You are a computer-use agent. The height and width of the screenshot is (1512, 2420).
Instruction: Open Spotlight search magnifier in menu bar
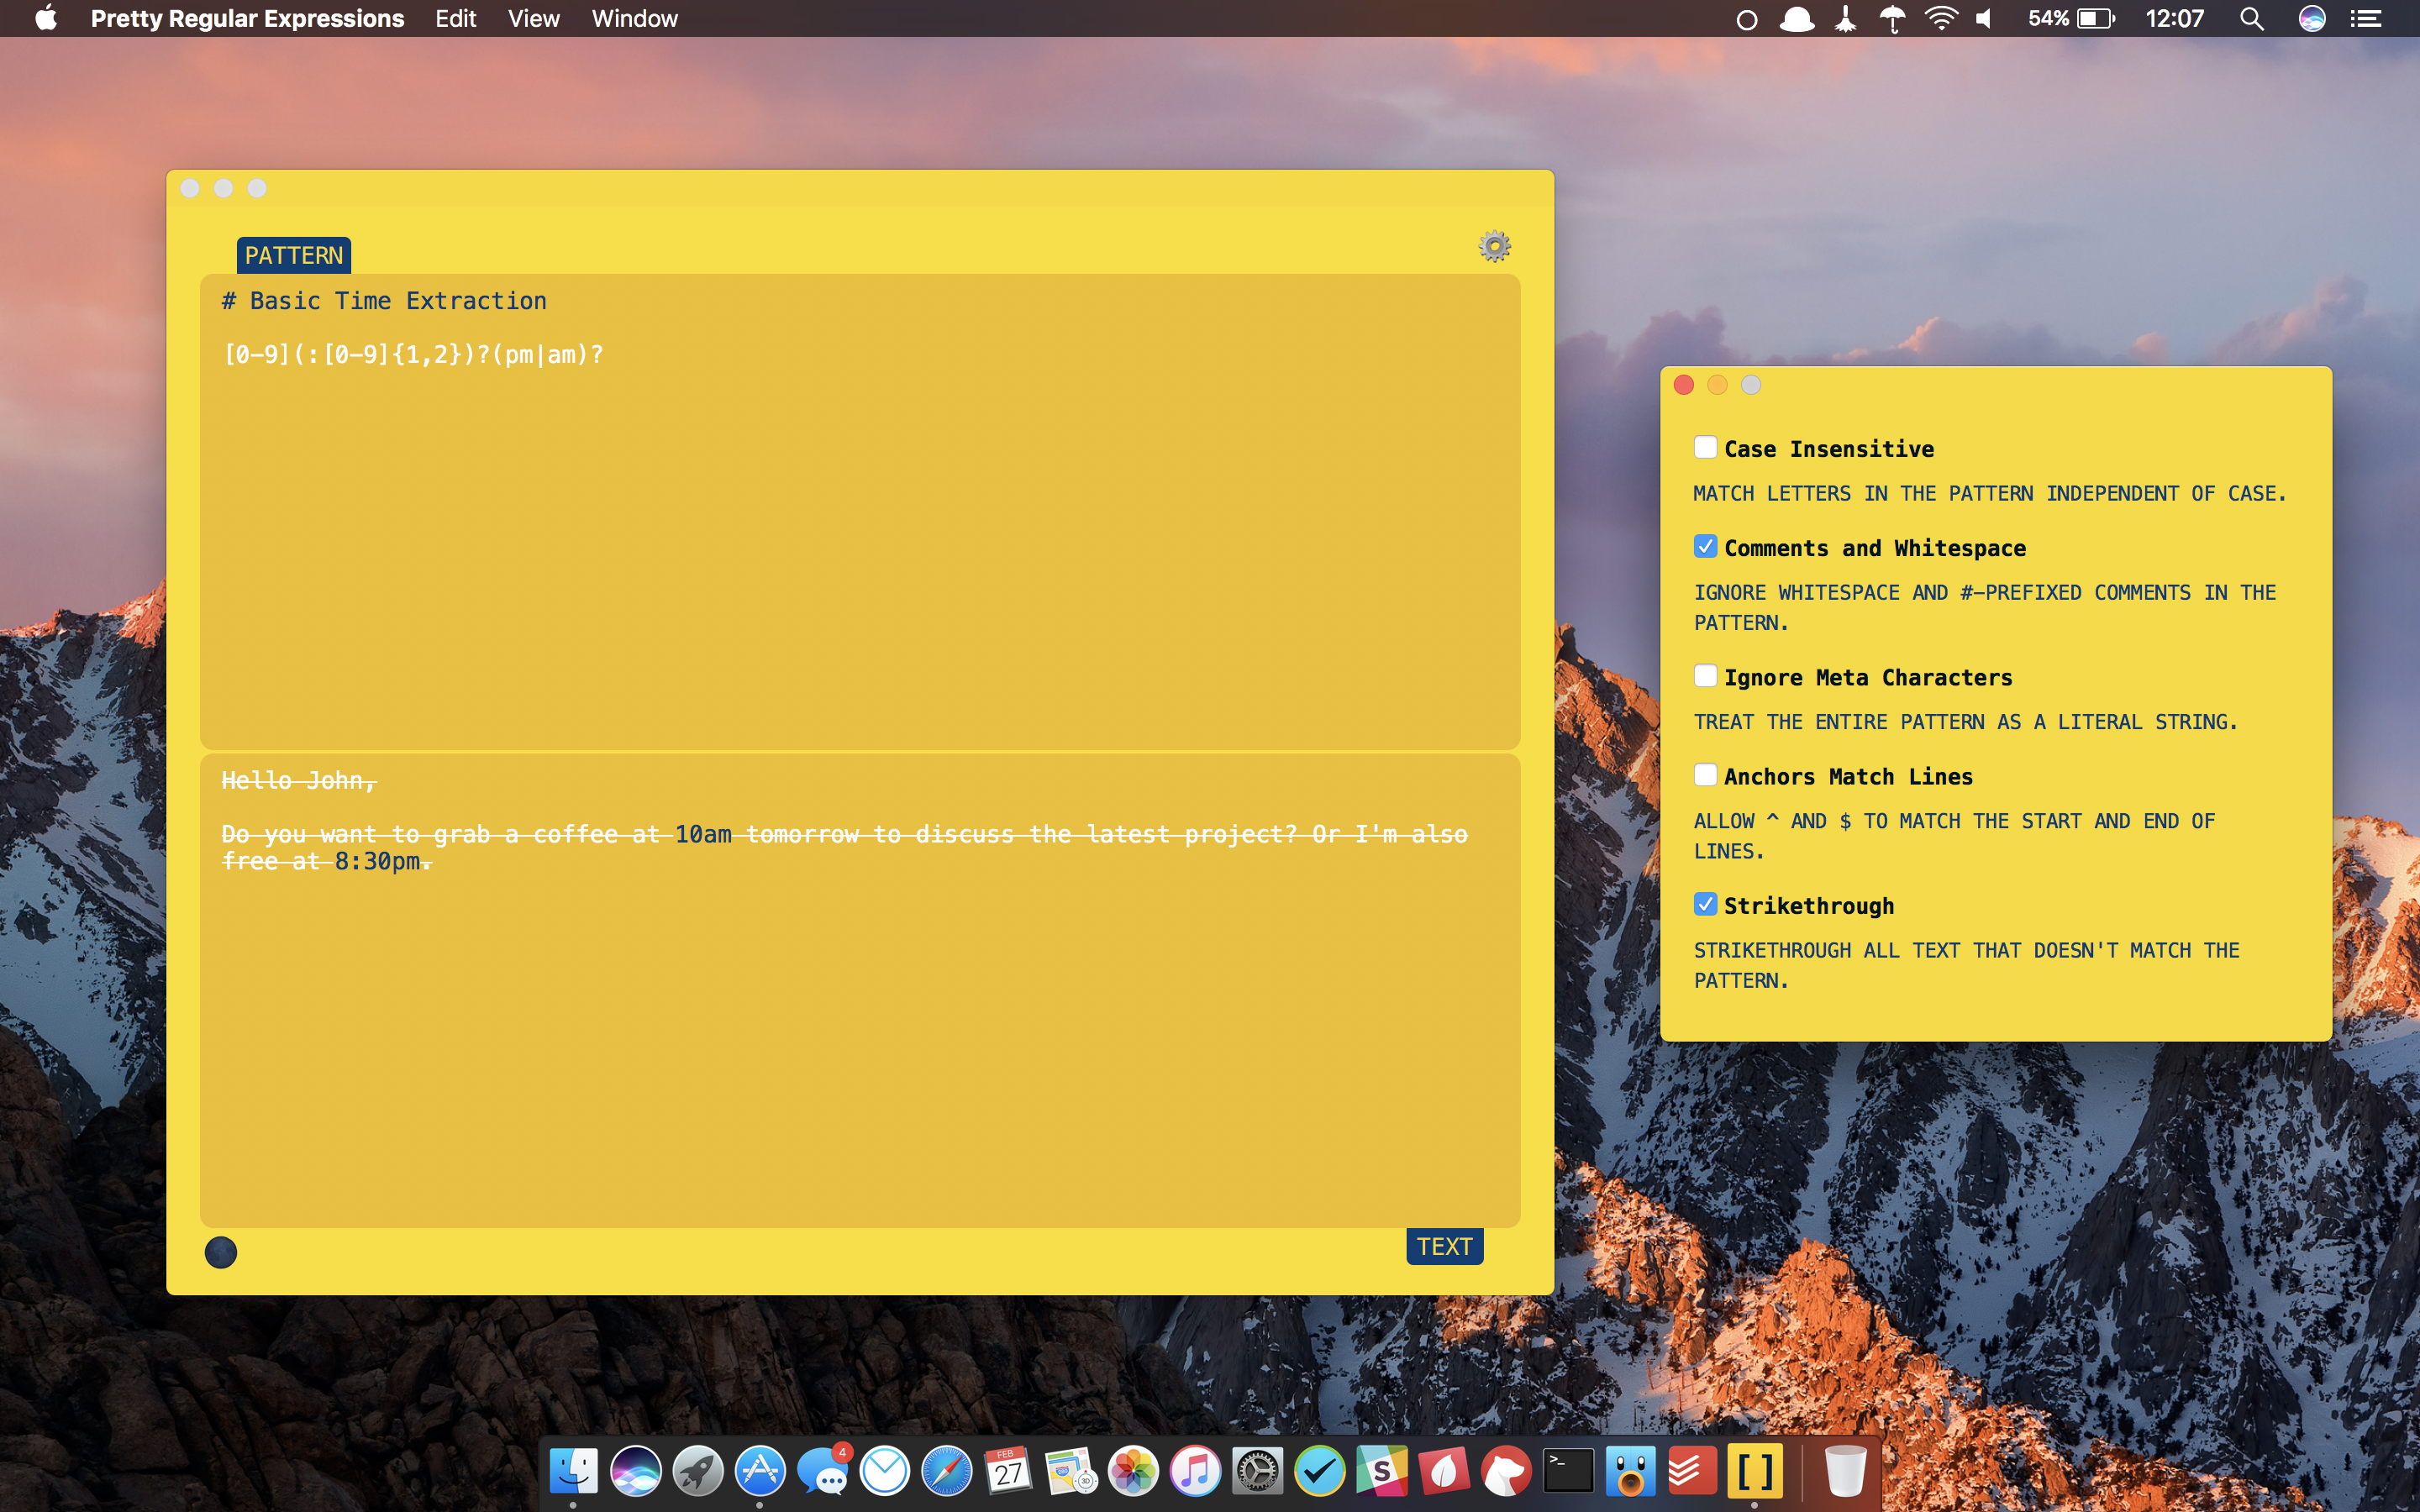[x=2251, y=18]
